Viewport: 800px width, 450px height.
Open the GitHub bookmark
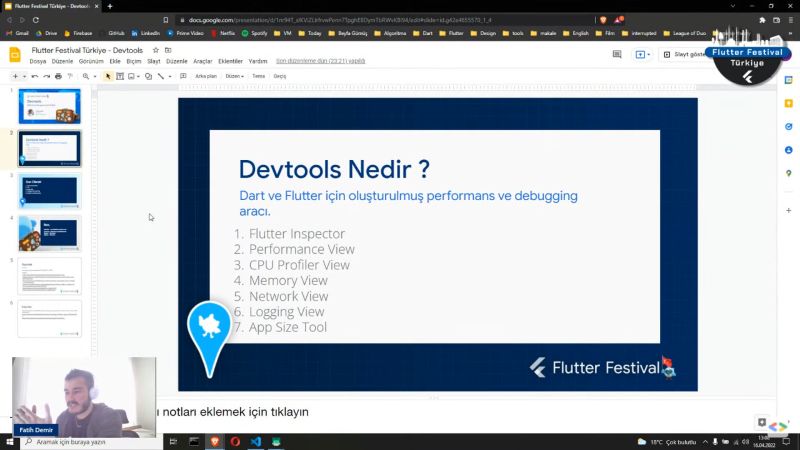112,33
